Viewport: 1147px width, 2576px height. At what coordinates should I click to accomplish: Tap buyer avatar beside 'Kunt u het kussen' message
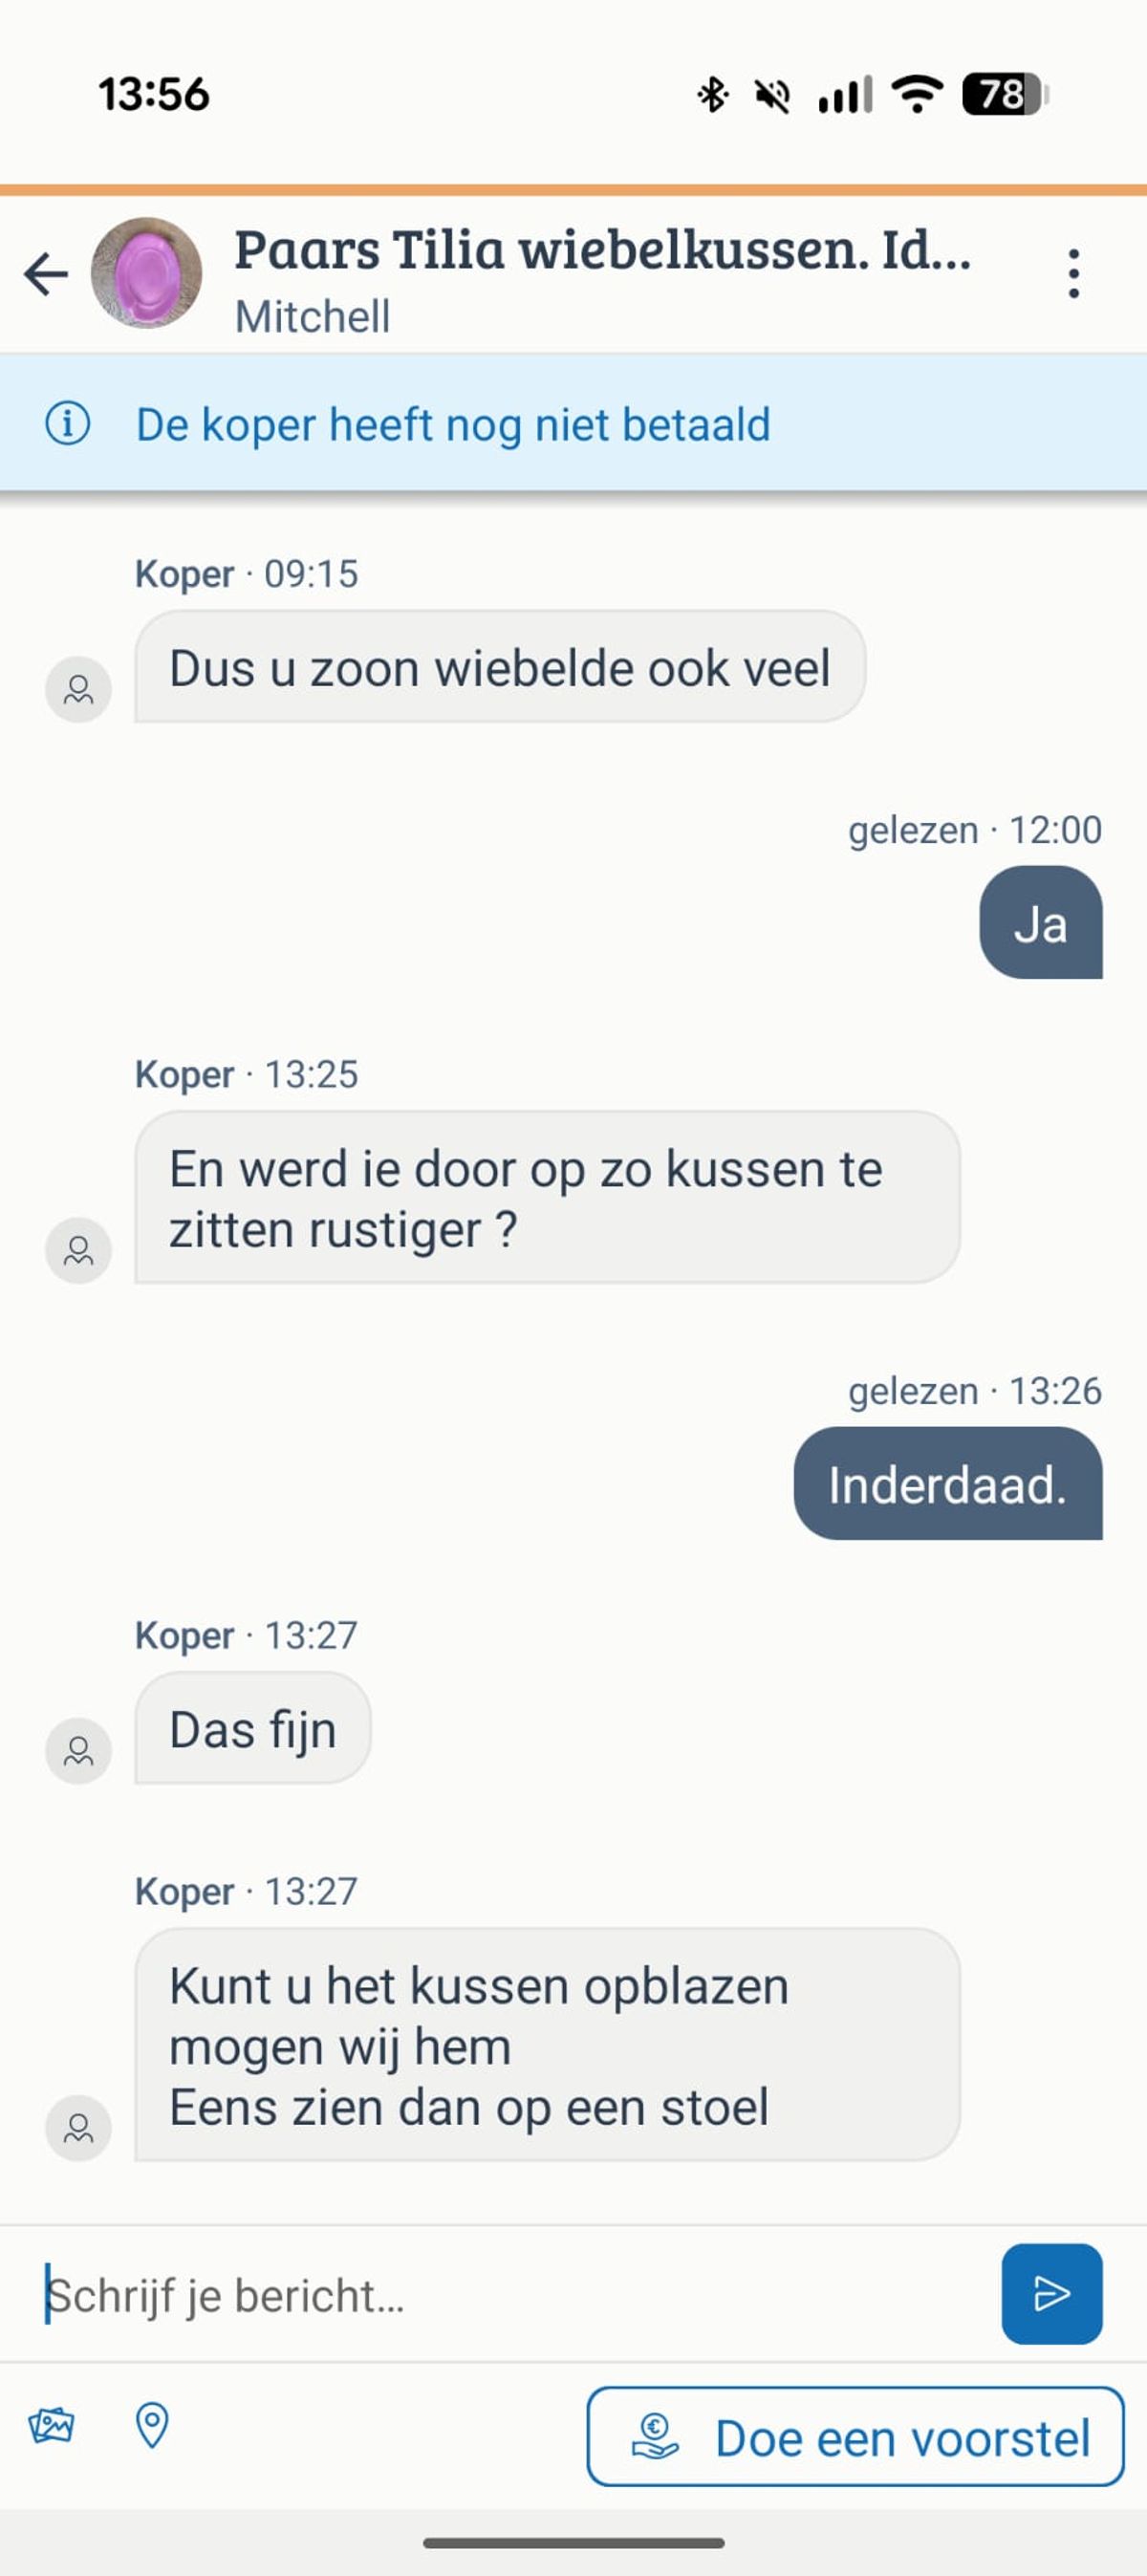tap(78, 2127)
